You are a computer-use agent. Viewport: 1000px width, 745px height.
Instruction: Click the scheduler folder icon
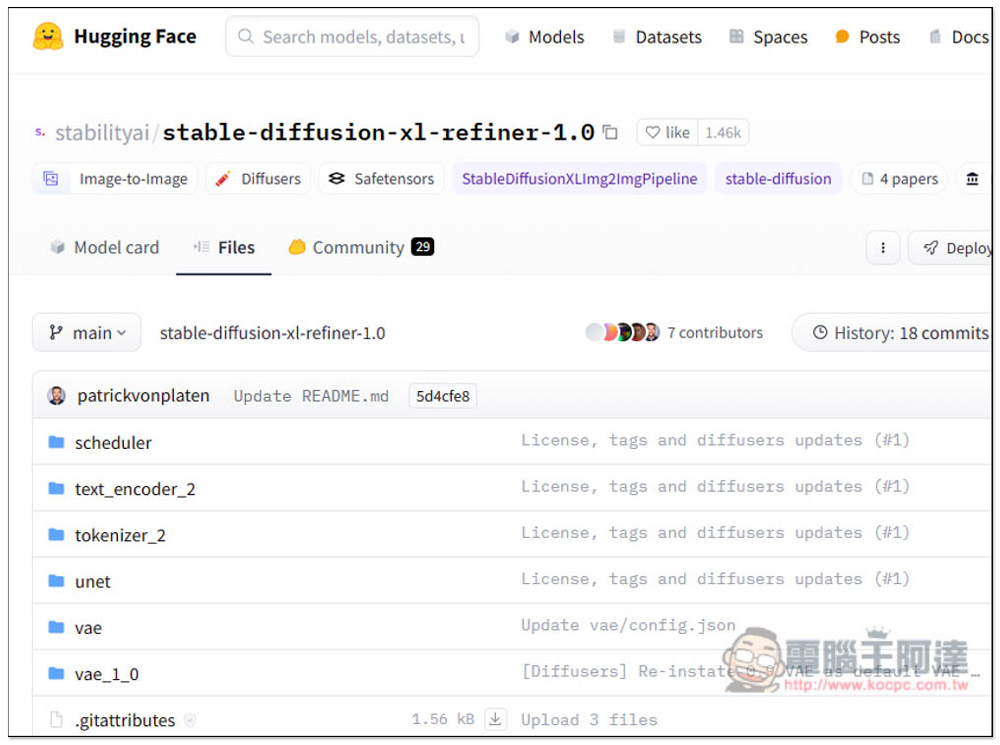click(x=57, y=442)
